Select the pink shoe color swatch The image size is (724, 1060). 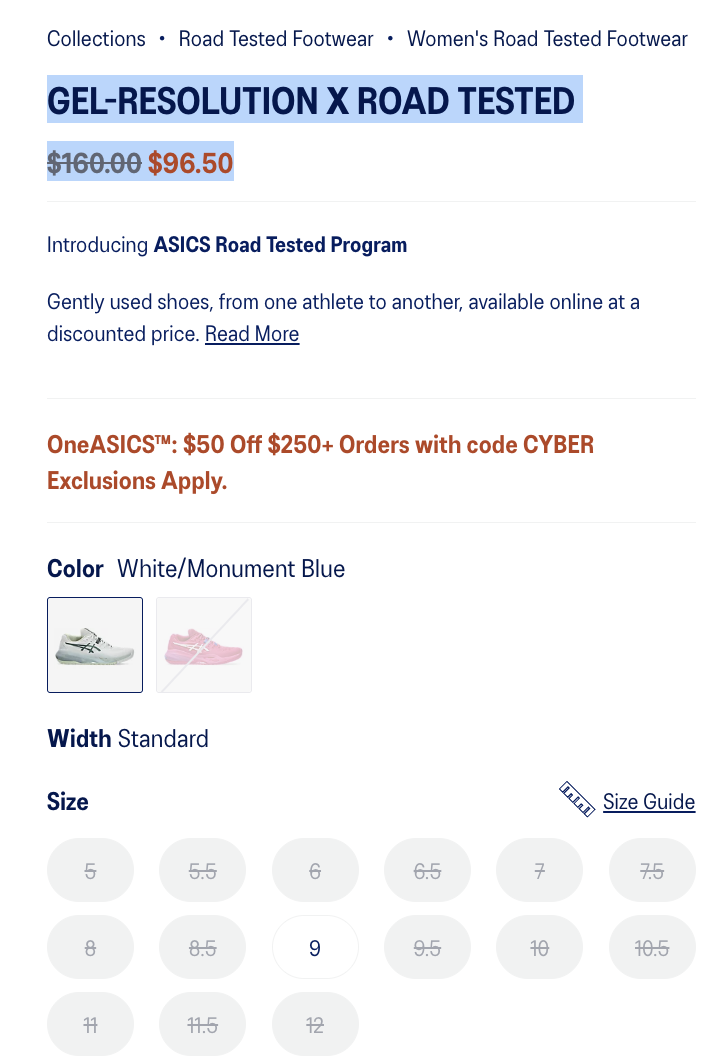pyautogui.click(x=204, y=645)
